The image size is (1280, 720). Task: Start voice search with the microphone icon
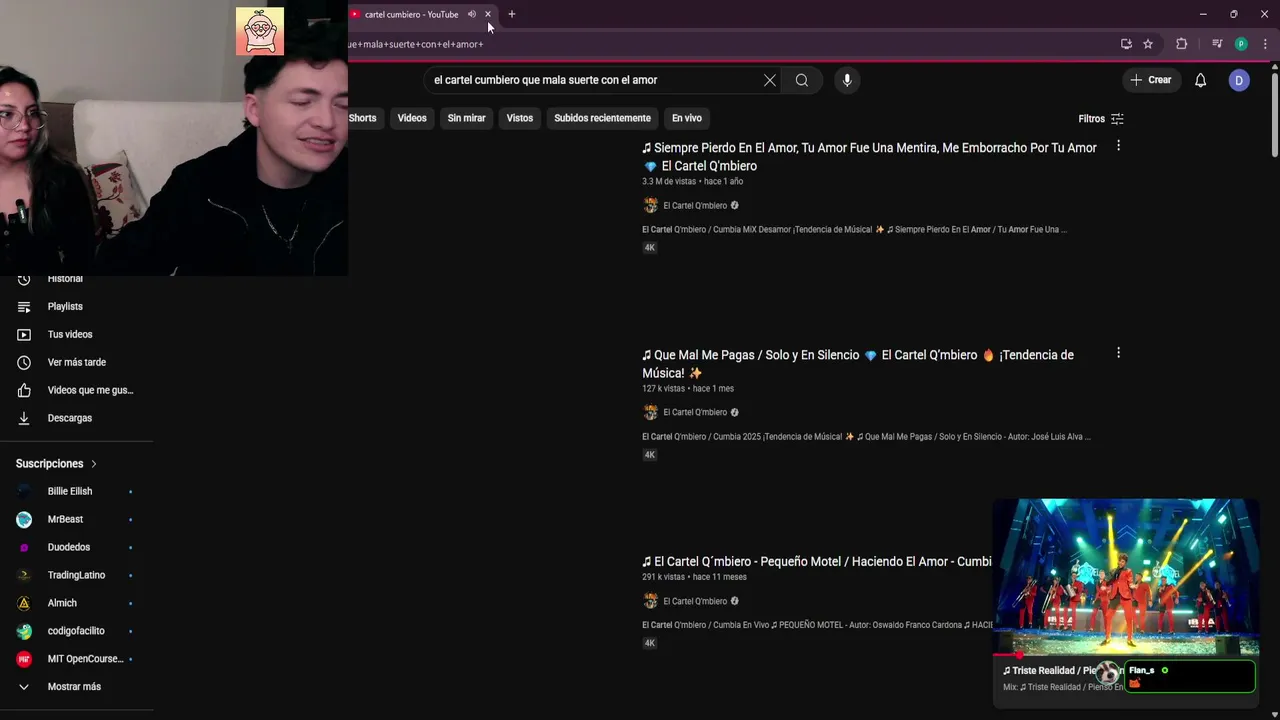[x=847, y=80]
